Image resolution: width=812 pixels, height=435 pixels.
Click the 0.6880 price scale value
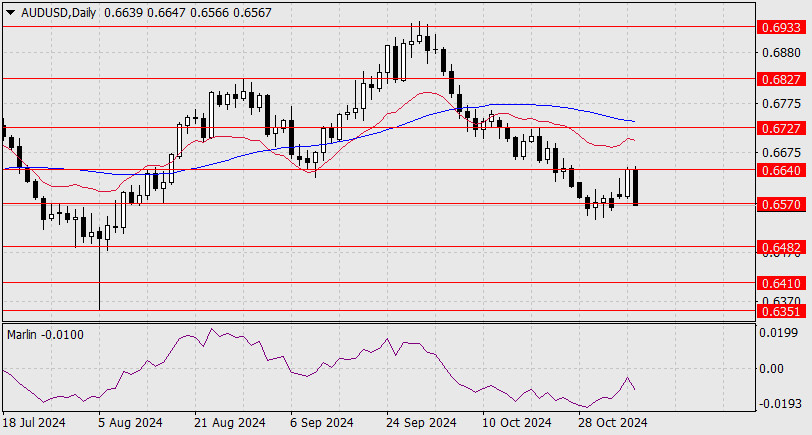(781, 53)
